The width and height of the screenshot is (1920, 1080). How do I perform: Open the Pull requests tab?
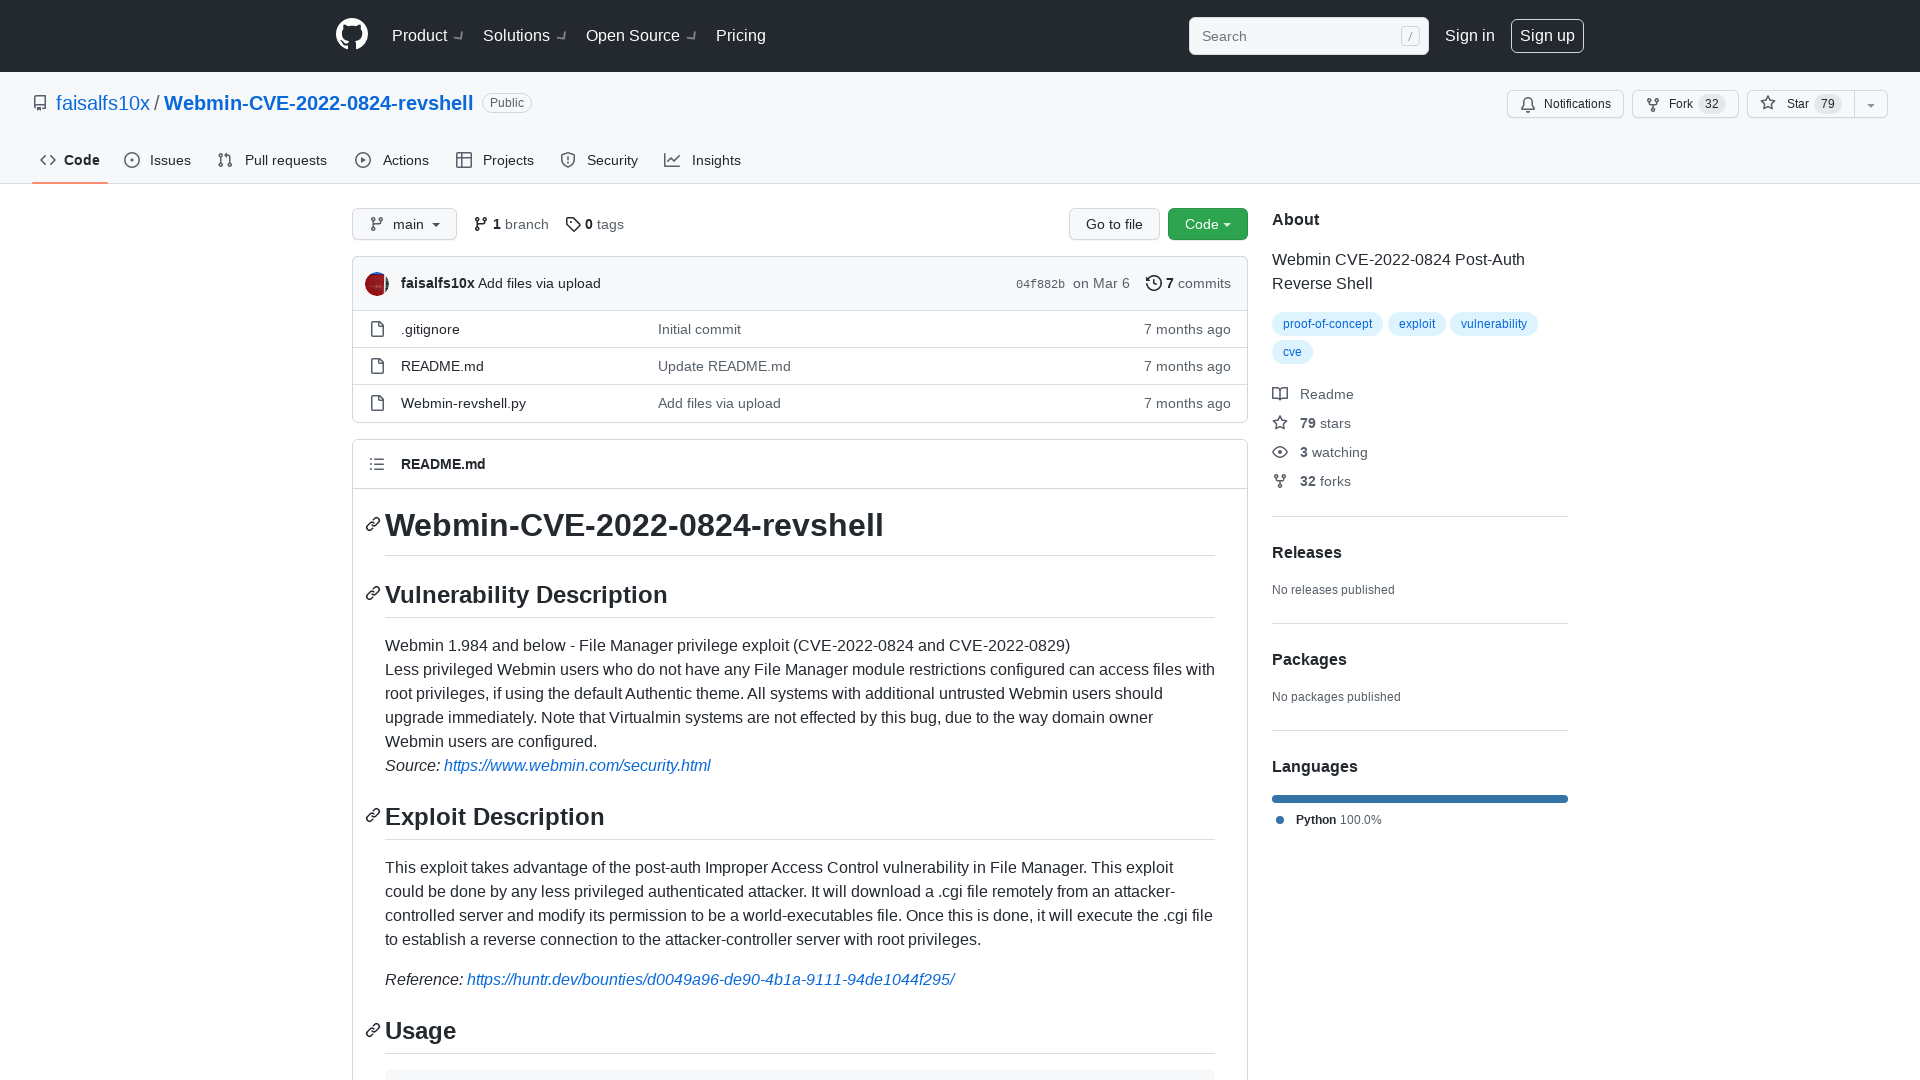(x=272, y=160)
